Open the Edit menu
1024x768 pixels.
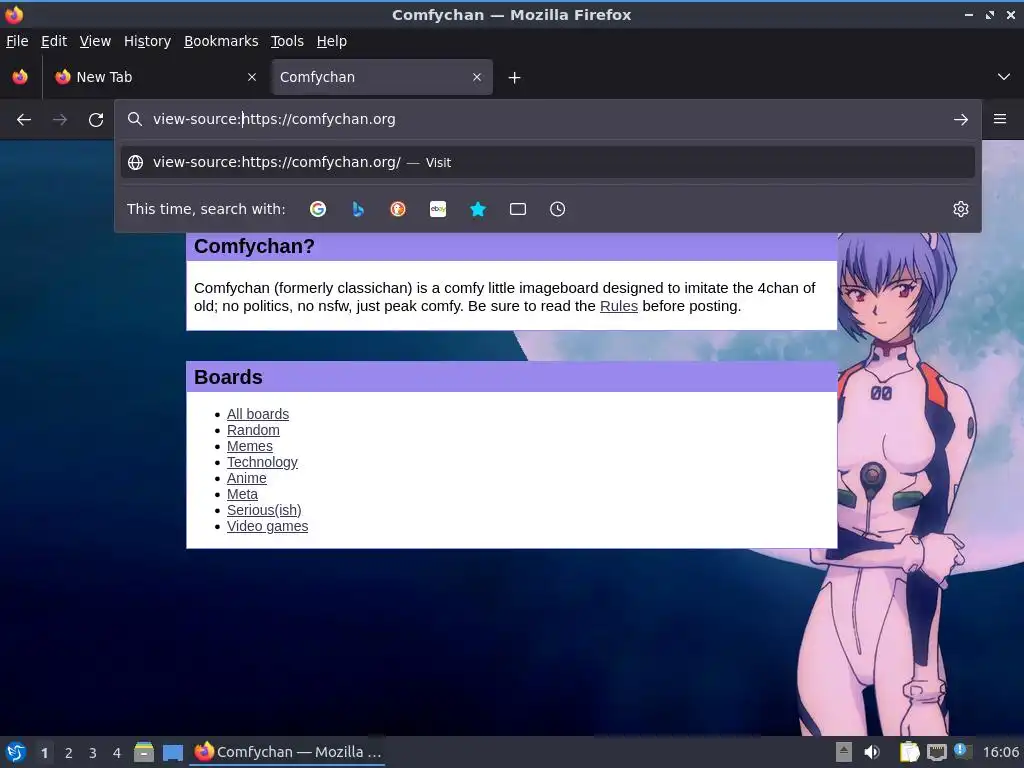(x=54, y=41)
